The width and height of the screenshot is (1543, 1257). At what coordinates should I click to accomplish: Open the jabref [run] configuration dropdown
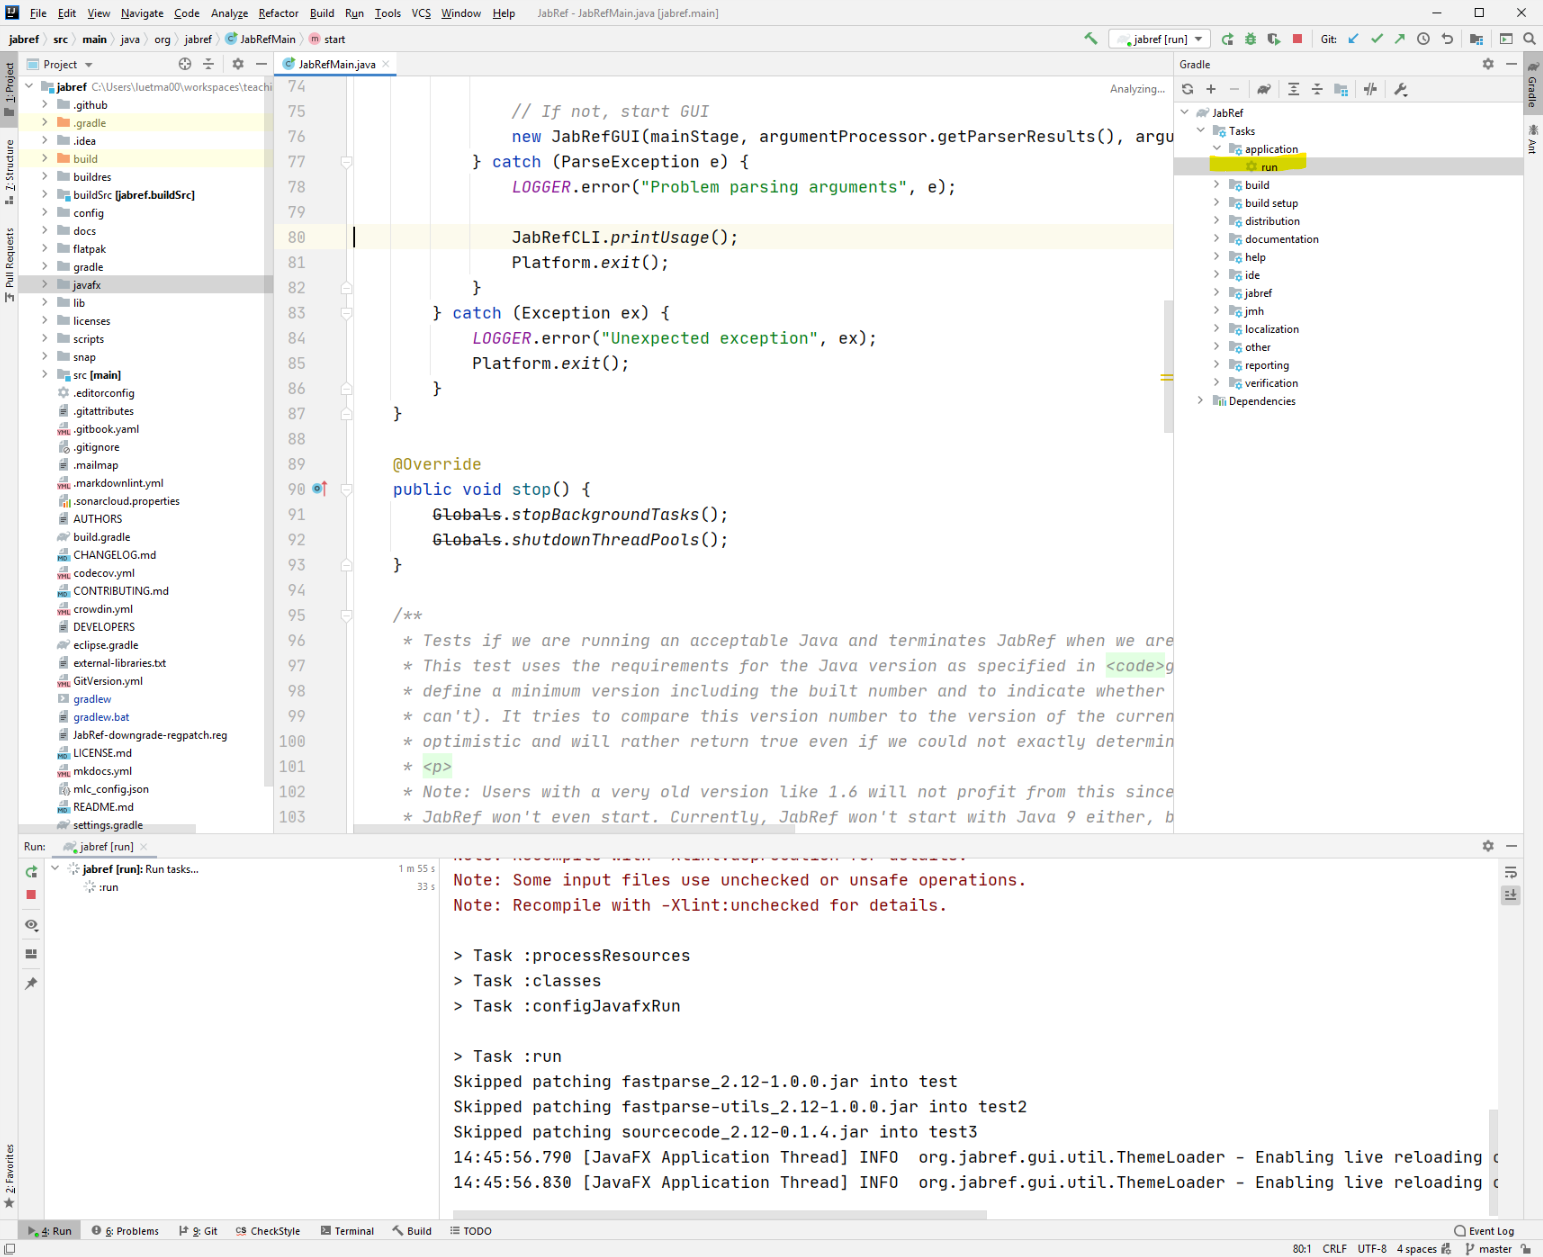coord(1160,39)
